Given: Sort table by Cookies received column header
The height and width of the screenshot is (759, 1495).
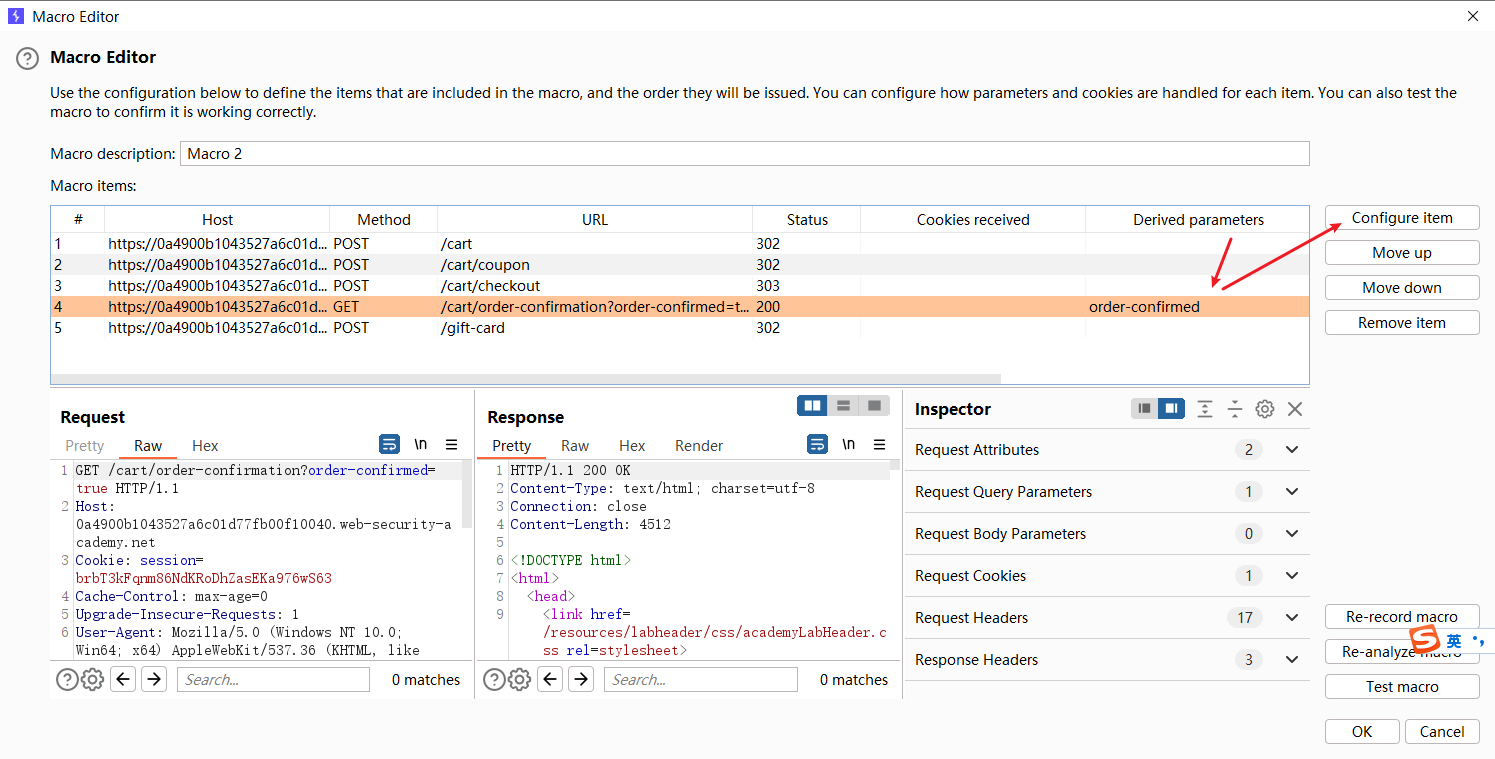Looking at the screenshot, I should (973, 220).
